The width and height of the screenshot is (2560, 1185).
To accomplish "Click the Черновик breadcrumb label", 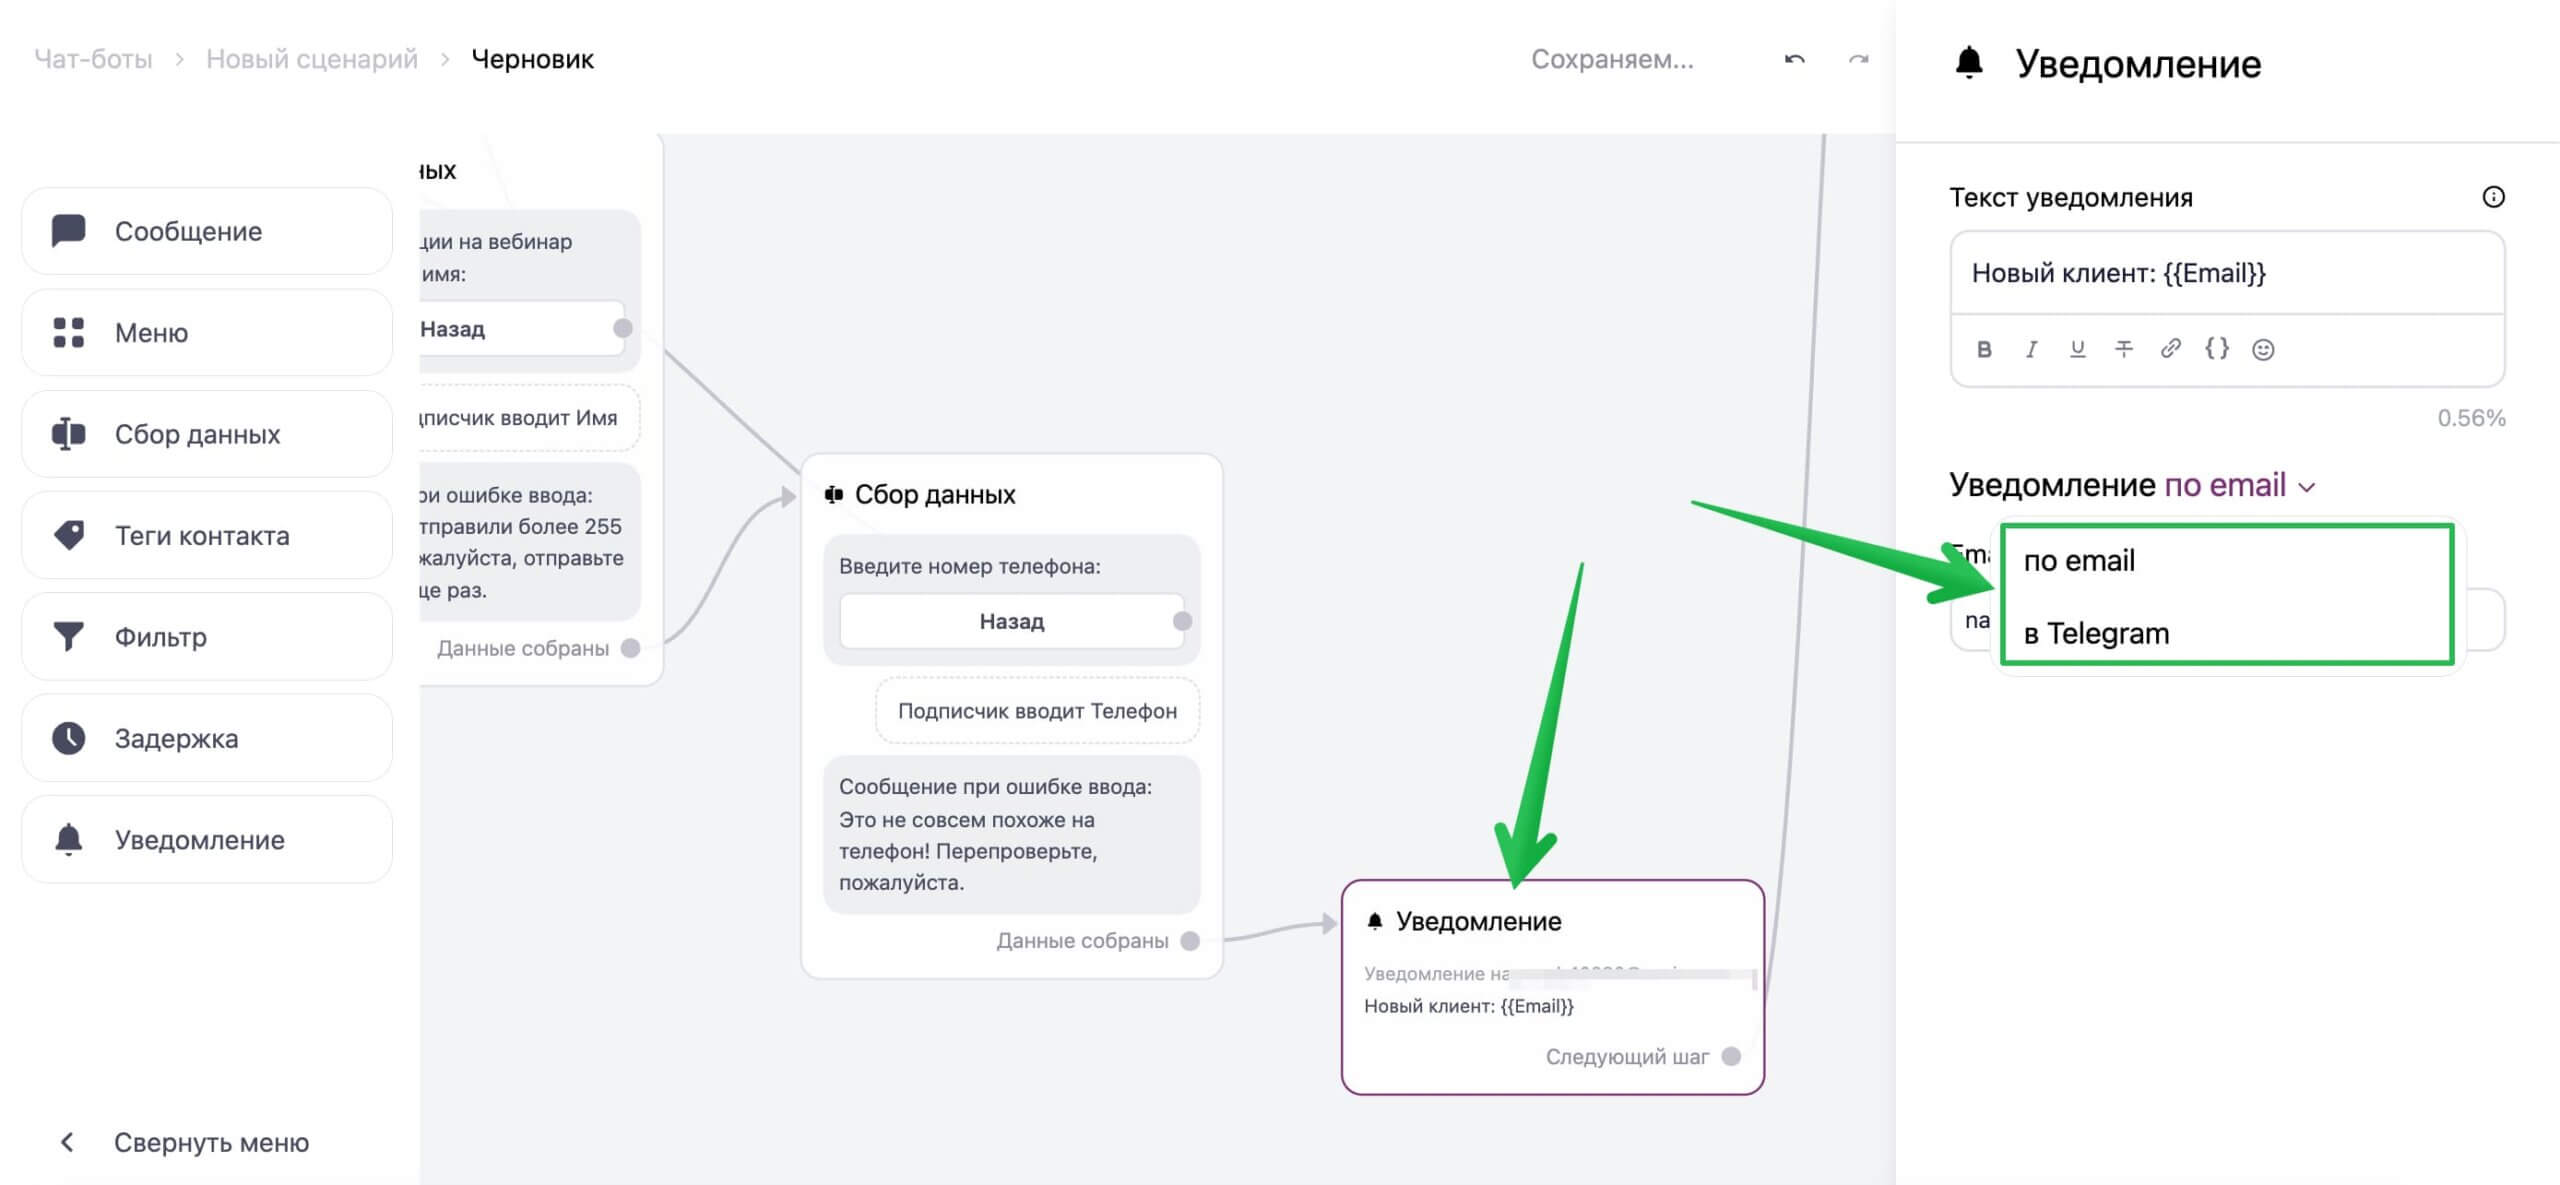I will (532, 59).
